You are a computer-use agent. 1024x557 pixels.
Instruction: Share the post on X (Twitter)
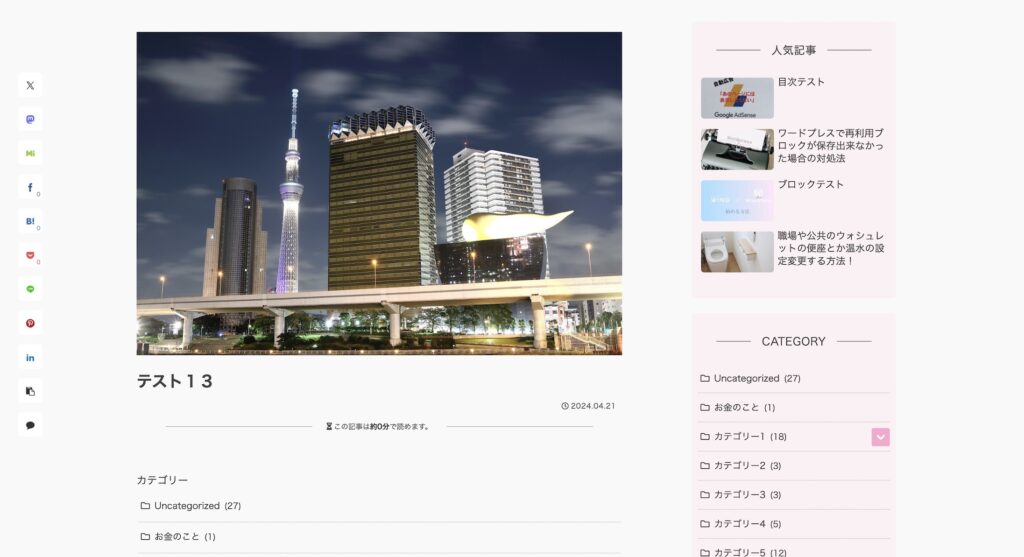pyautogui.click(x=30, y=86)
